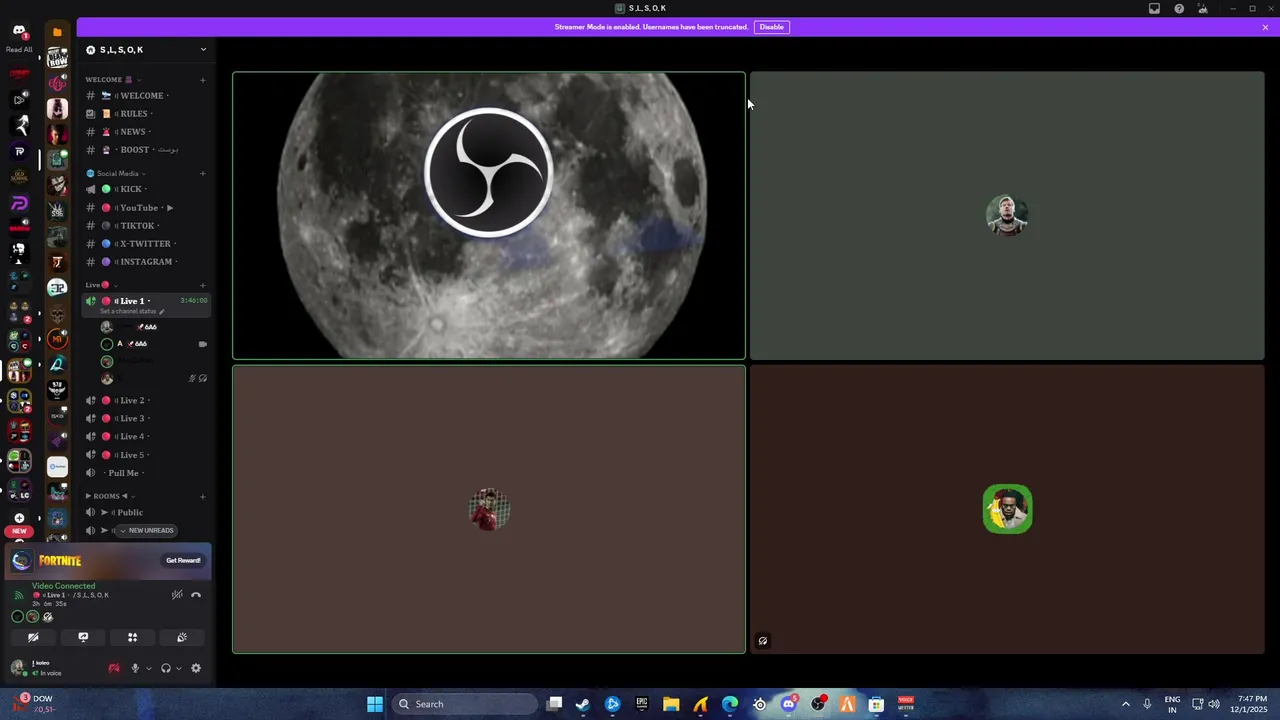This screenshot has height=720, width=1280.
Task: Start an activity button
Action: click(x=132, y=637)
